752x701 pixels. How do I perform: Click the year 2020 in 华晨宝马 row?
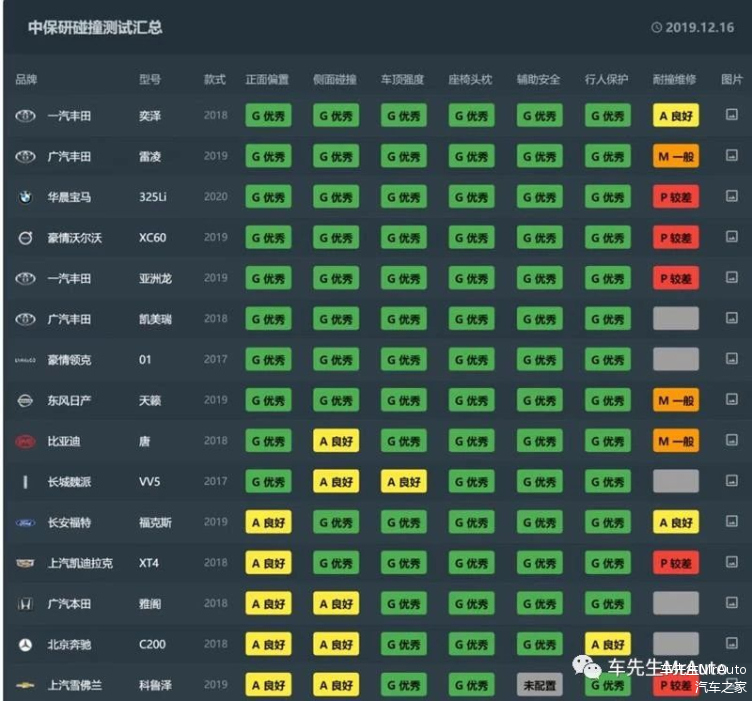215,197
